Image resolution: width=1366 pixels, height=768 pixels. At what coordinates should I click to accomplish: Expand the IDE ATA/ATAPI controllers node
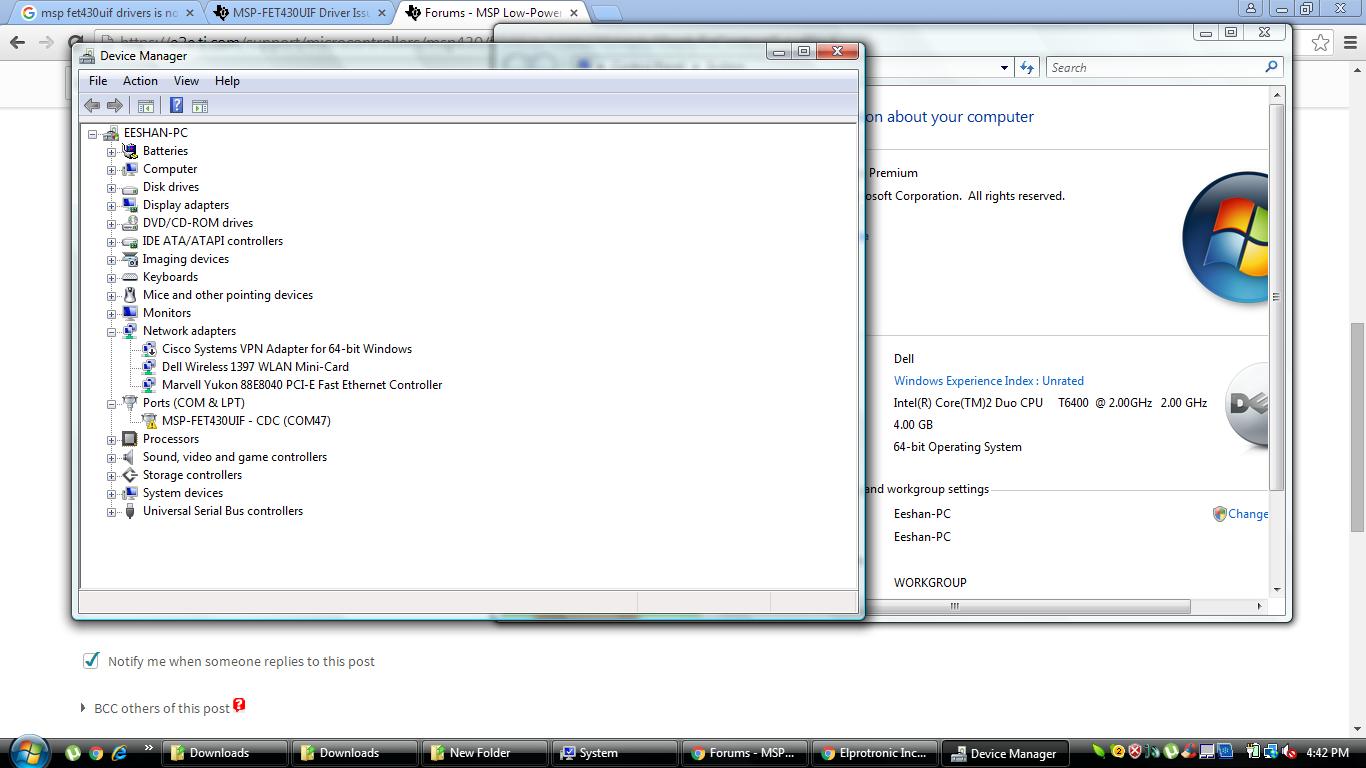[112, 242]
